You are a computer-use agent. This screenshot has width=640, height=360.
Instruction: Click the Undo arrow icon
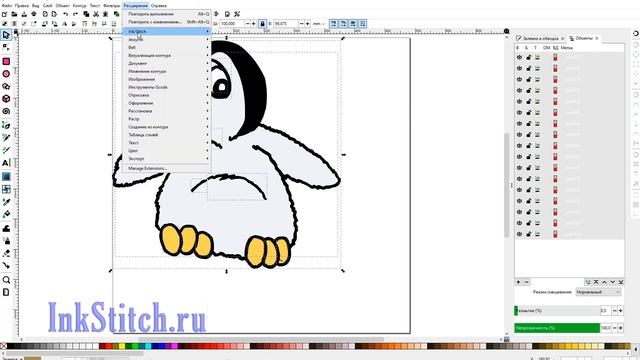[x=65, y=14]
